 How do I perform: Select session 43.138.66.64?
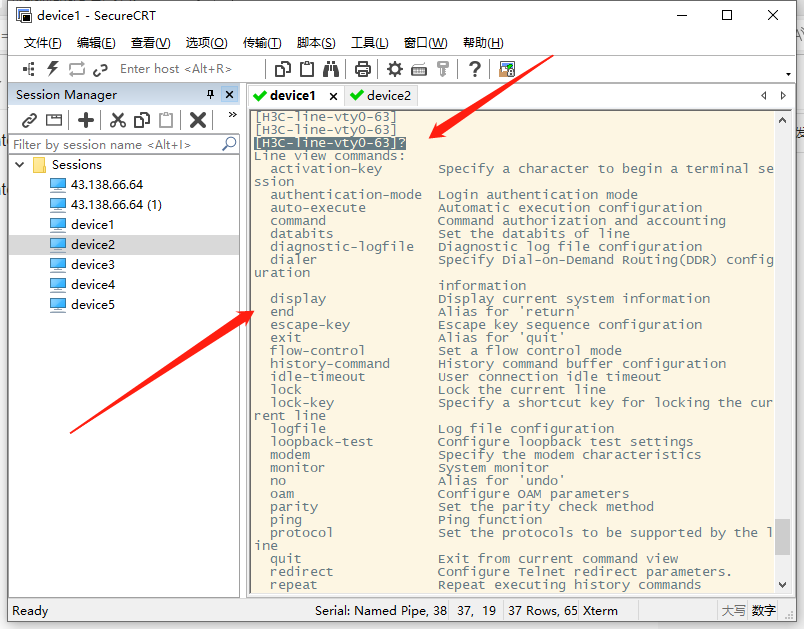(x=107, y=185)
